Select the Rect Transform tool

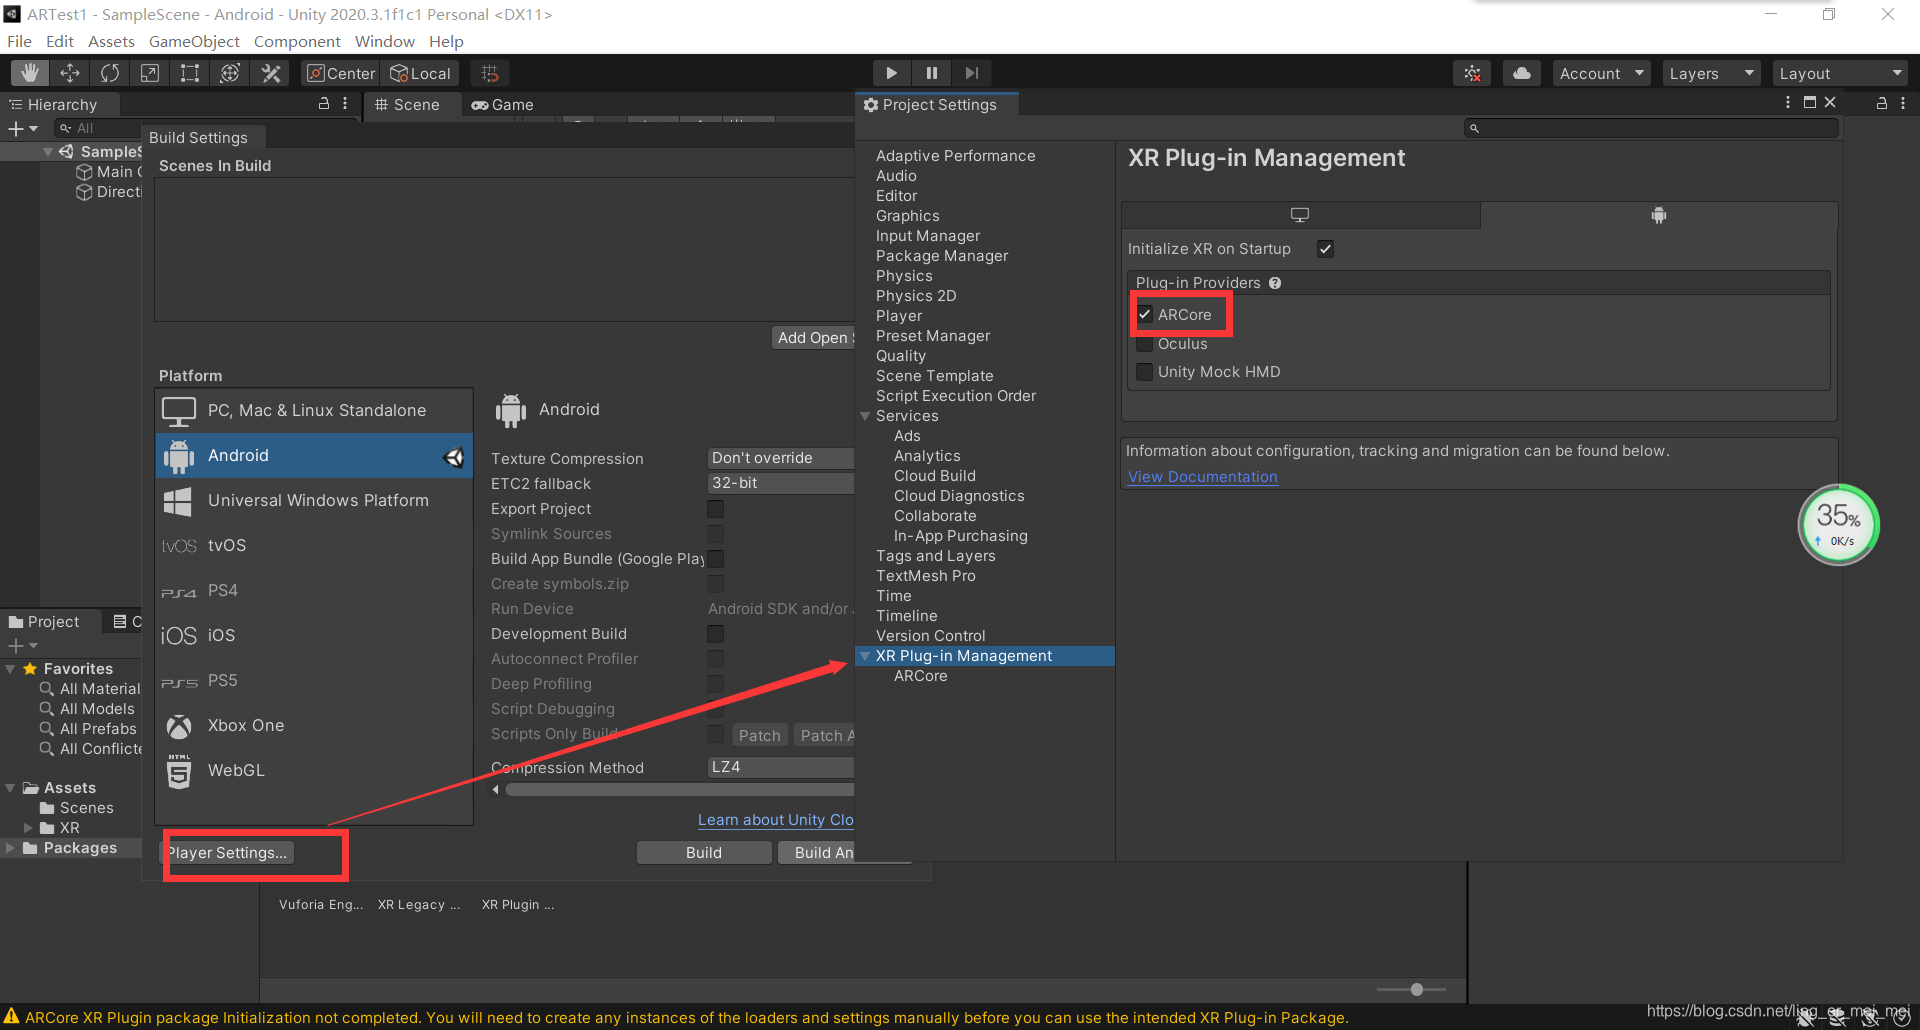pos(190,73)
